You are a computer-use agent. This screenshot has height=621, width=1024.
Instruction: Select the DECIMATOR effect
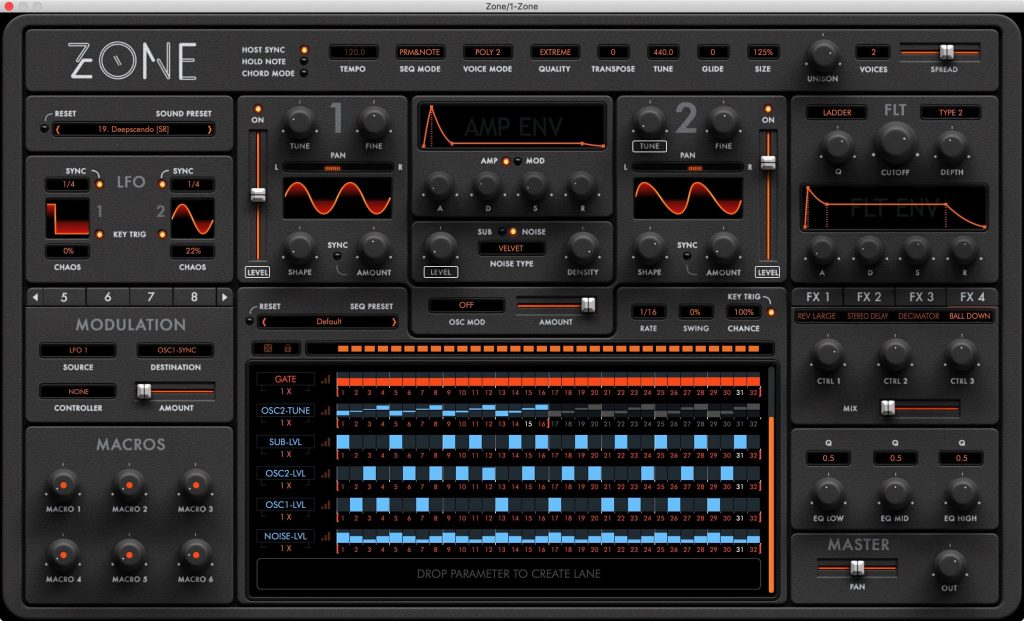click(918, 316)
